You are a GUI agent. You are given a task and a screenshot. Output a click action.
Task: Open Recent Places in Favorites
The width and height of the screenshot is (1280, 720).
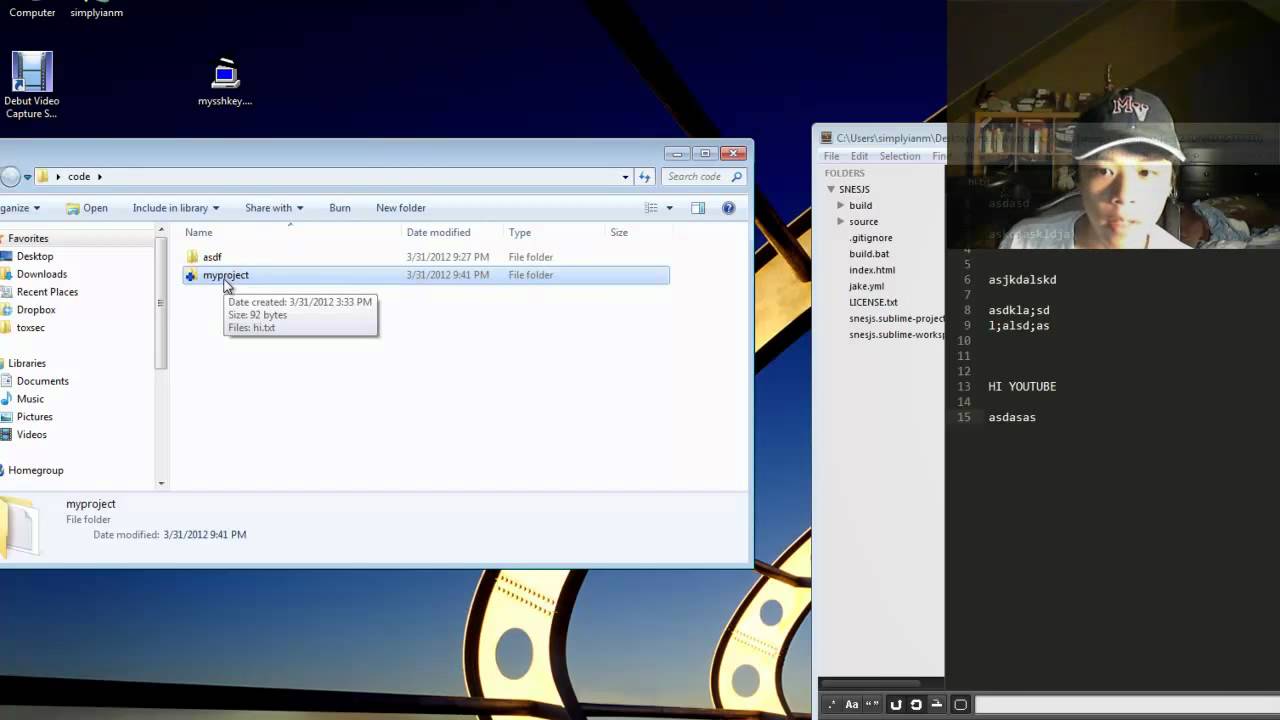pyautogui.click(x=47, y=292)
